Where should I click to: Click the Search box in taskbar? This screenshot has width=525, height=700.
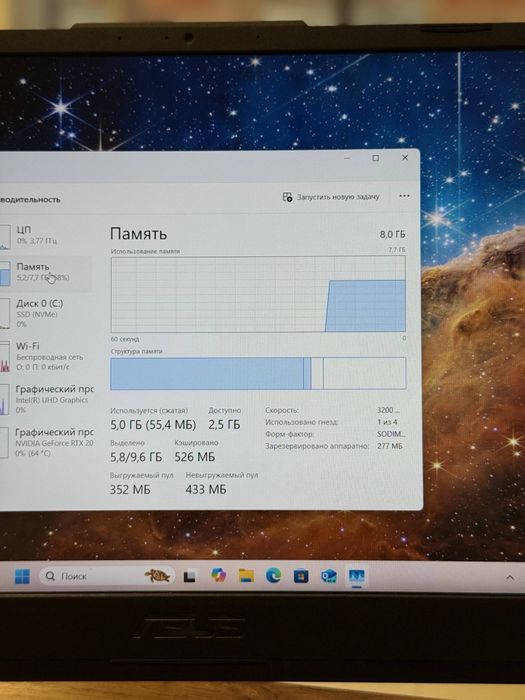pyautogui.click(x=107, y=576)
